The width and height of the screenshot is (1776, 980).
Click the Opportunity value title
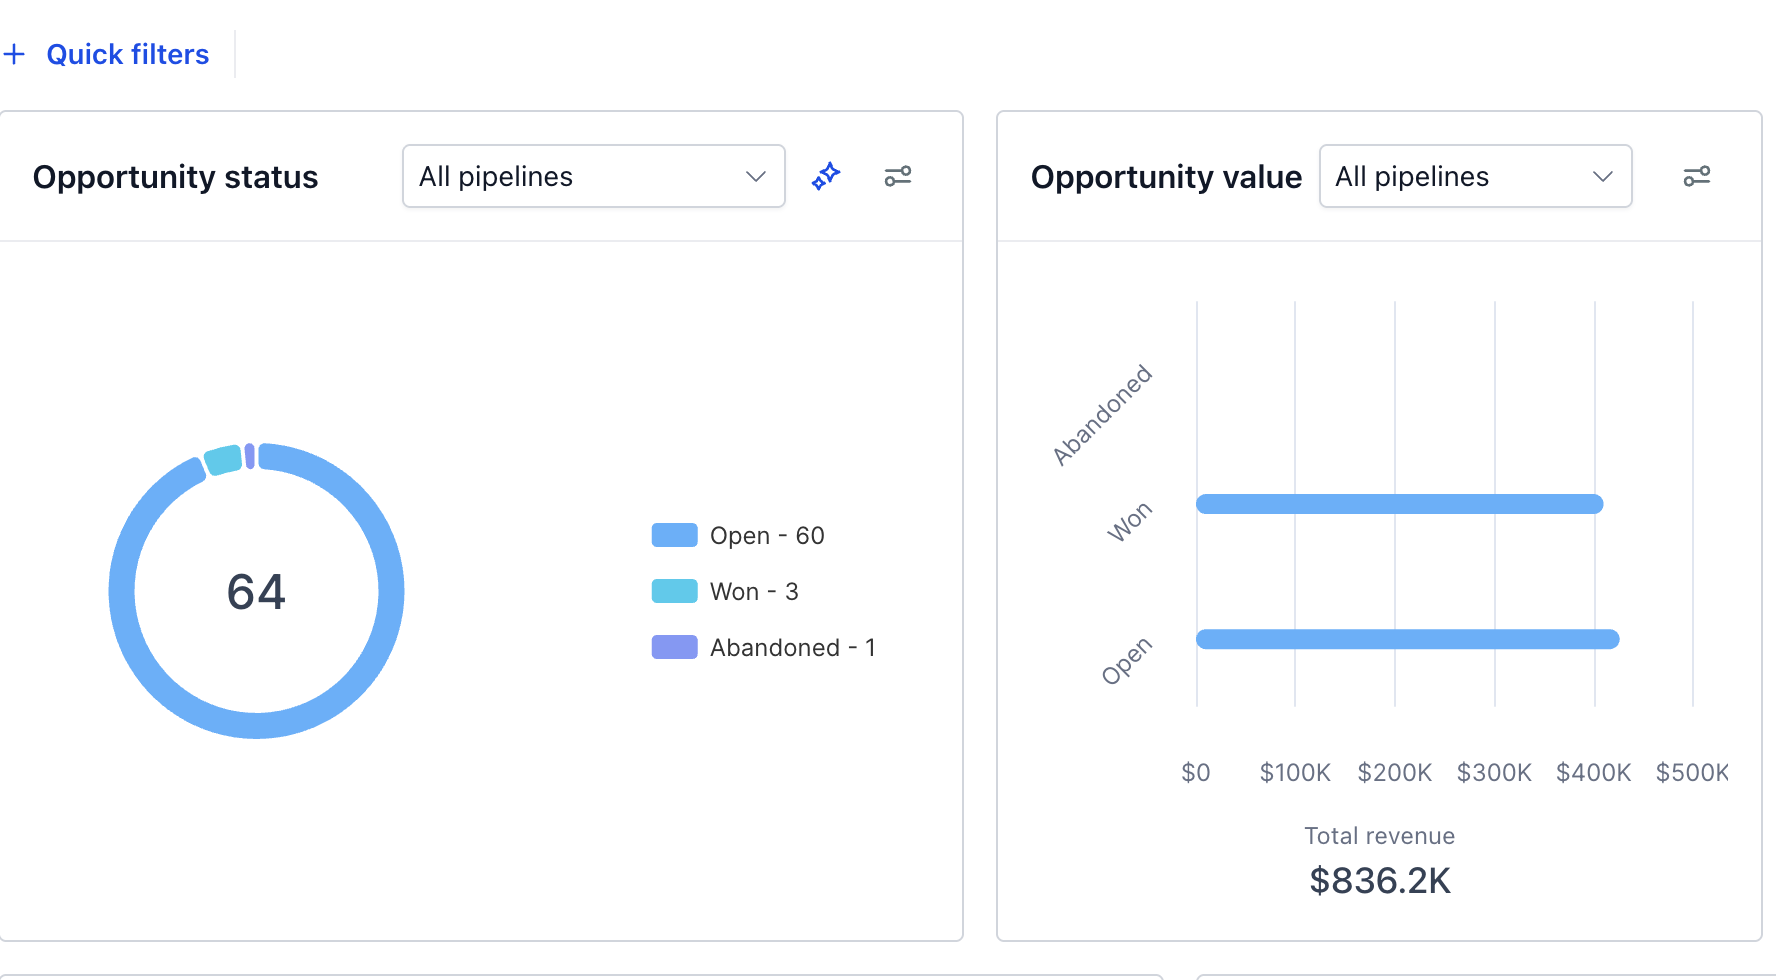point(1166,177)
